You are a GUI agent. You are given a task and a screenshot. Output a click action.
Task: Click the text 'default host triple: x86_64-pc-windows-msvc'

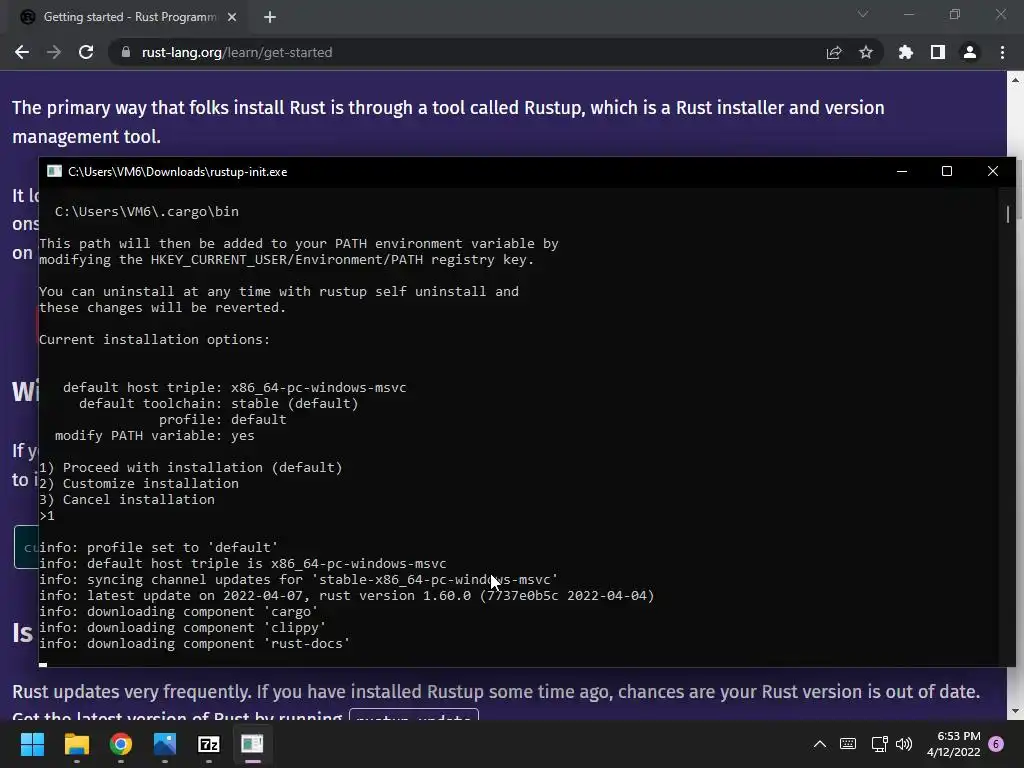tap(234, 388)
